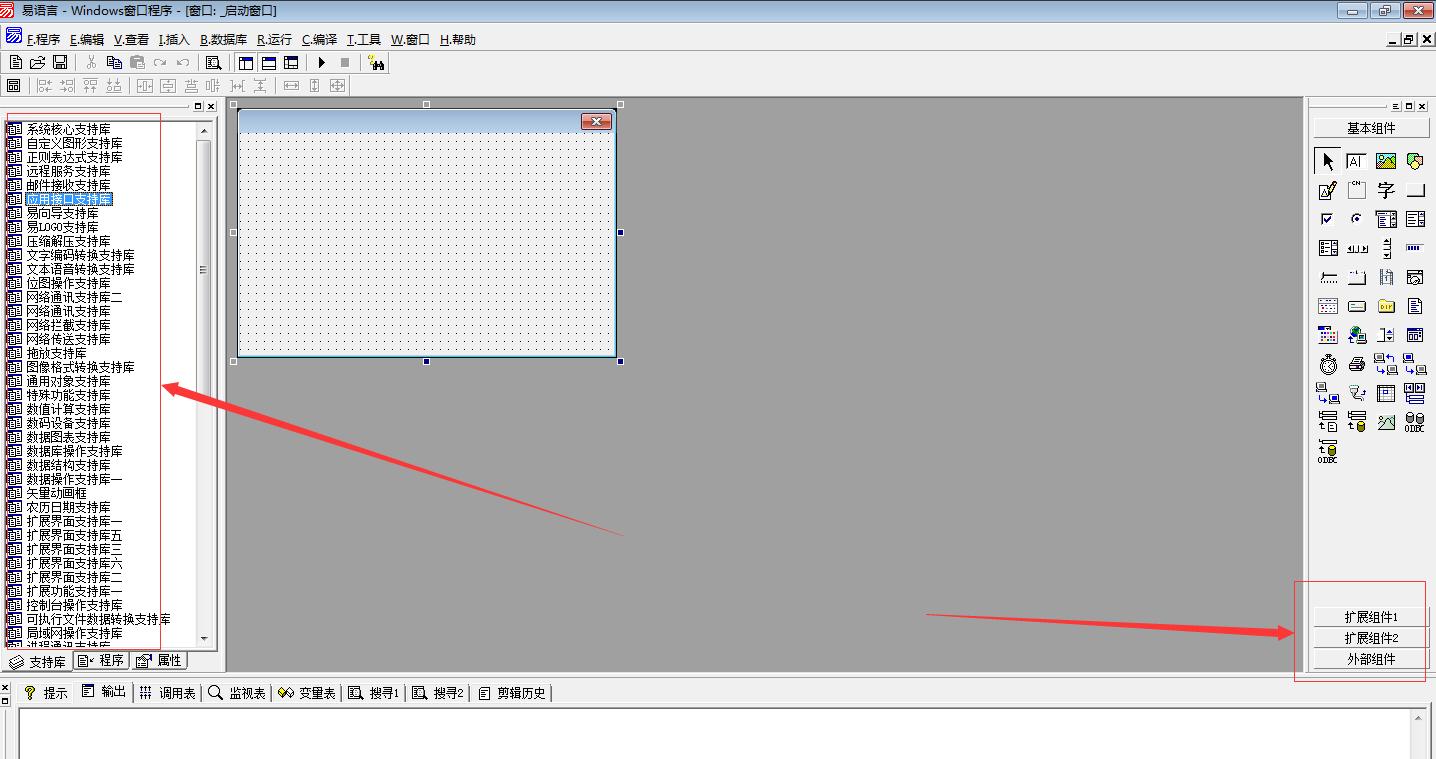This screenshot has width=1436, height=759.
Task: Select the list box component
Action: point(1414,219)
